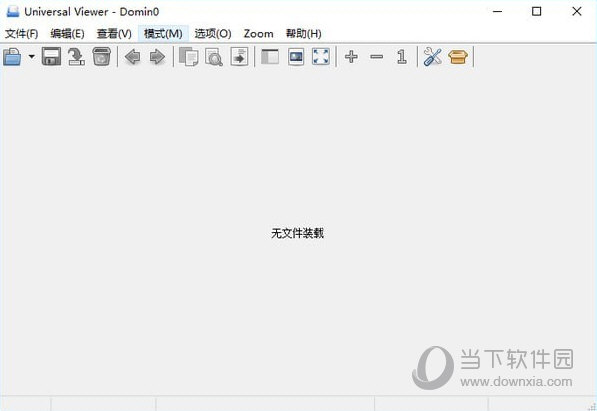Click the Open file folder icon

pos(12,57)
